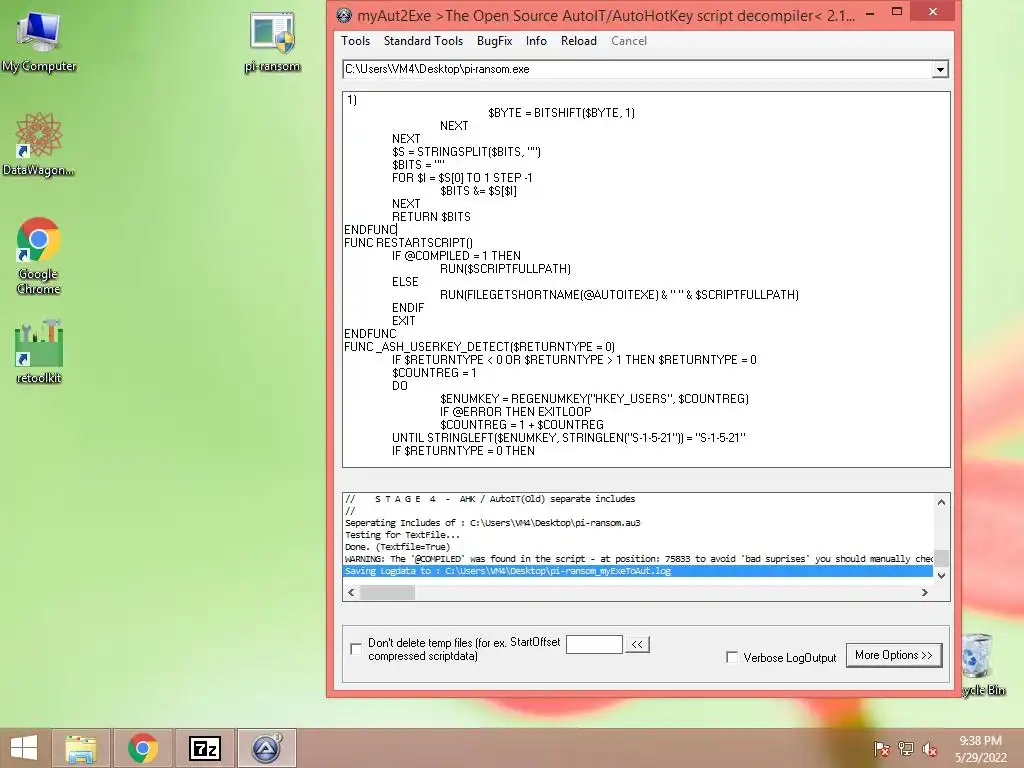Click the Cancel menu item
The image size is (1024, 768).
[629, 40]
